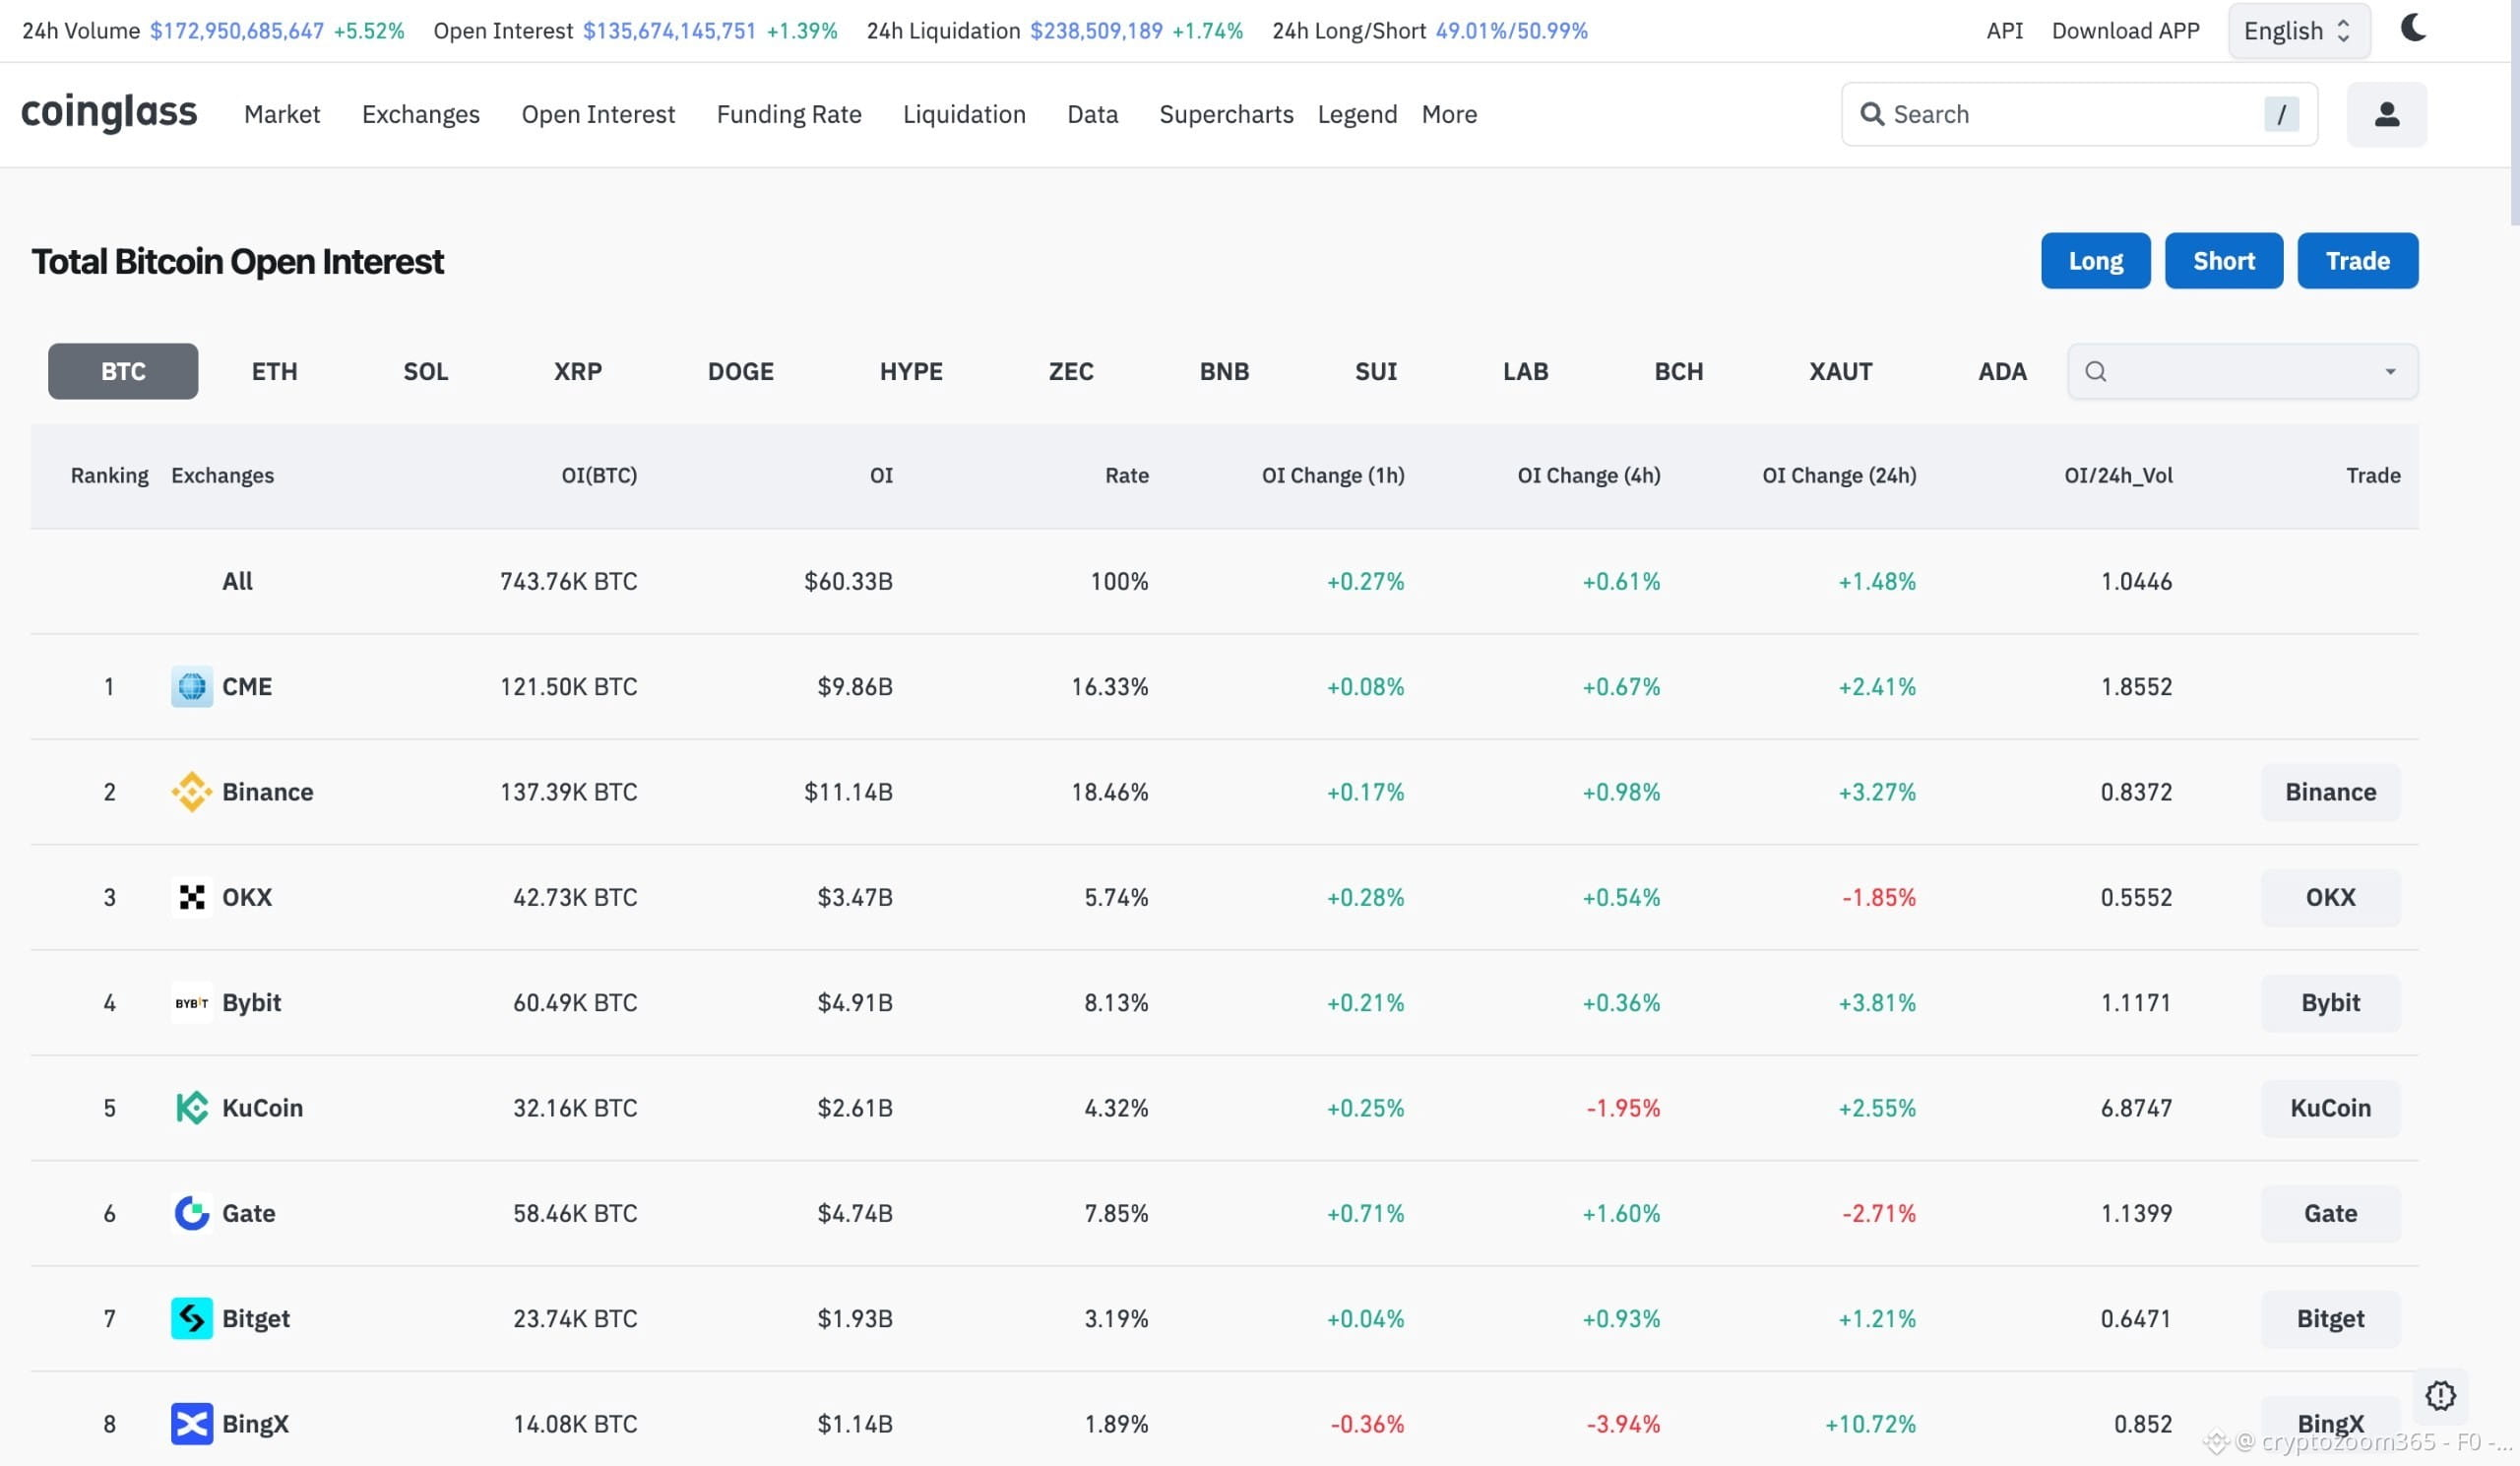
Task: Click the Bybit trade button
Action: pyautogui.click(x=2330, y=1003)
